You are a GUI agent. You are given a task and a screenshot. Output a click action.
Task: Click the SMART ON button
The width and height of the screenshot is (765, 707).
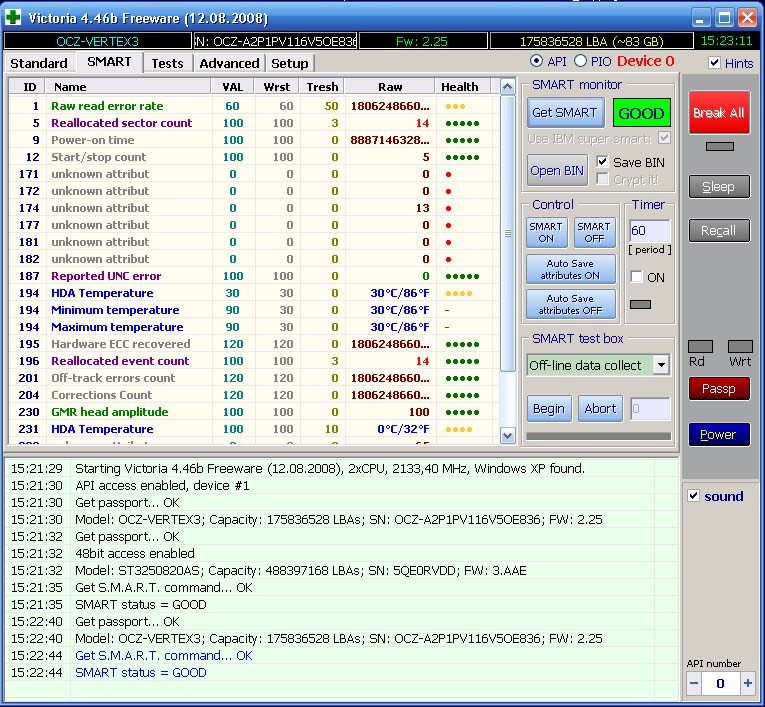pyautogui.click(x=546, y=232)
